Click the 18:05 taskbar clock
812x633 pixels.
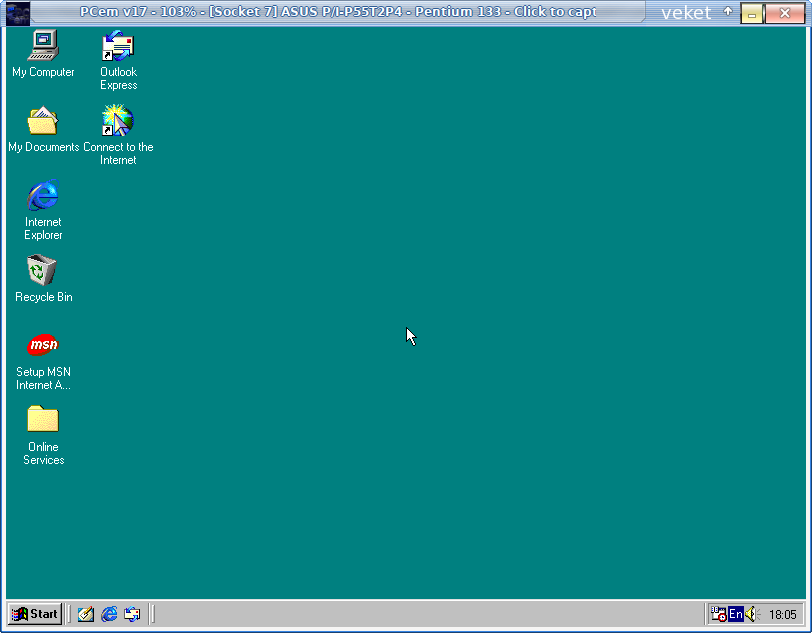(x=782, y=615)
